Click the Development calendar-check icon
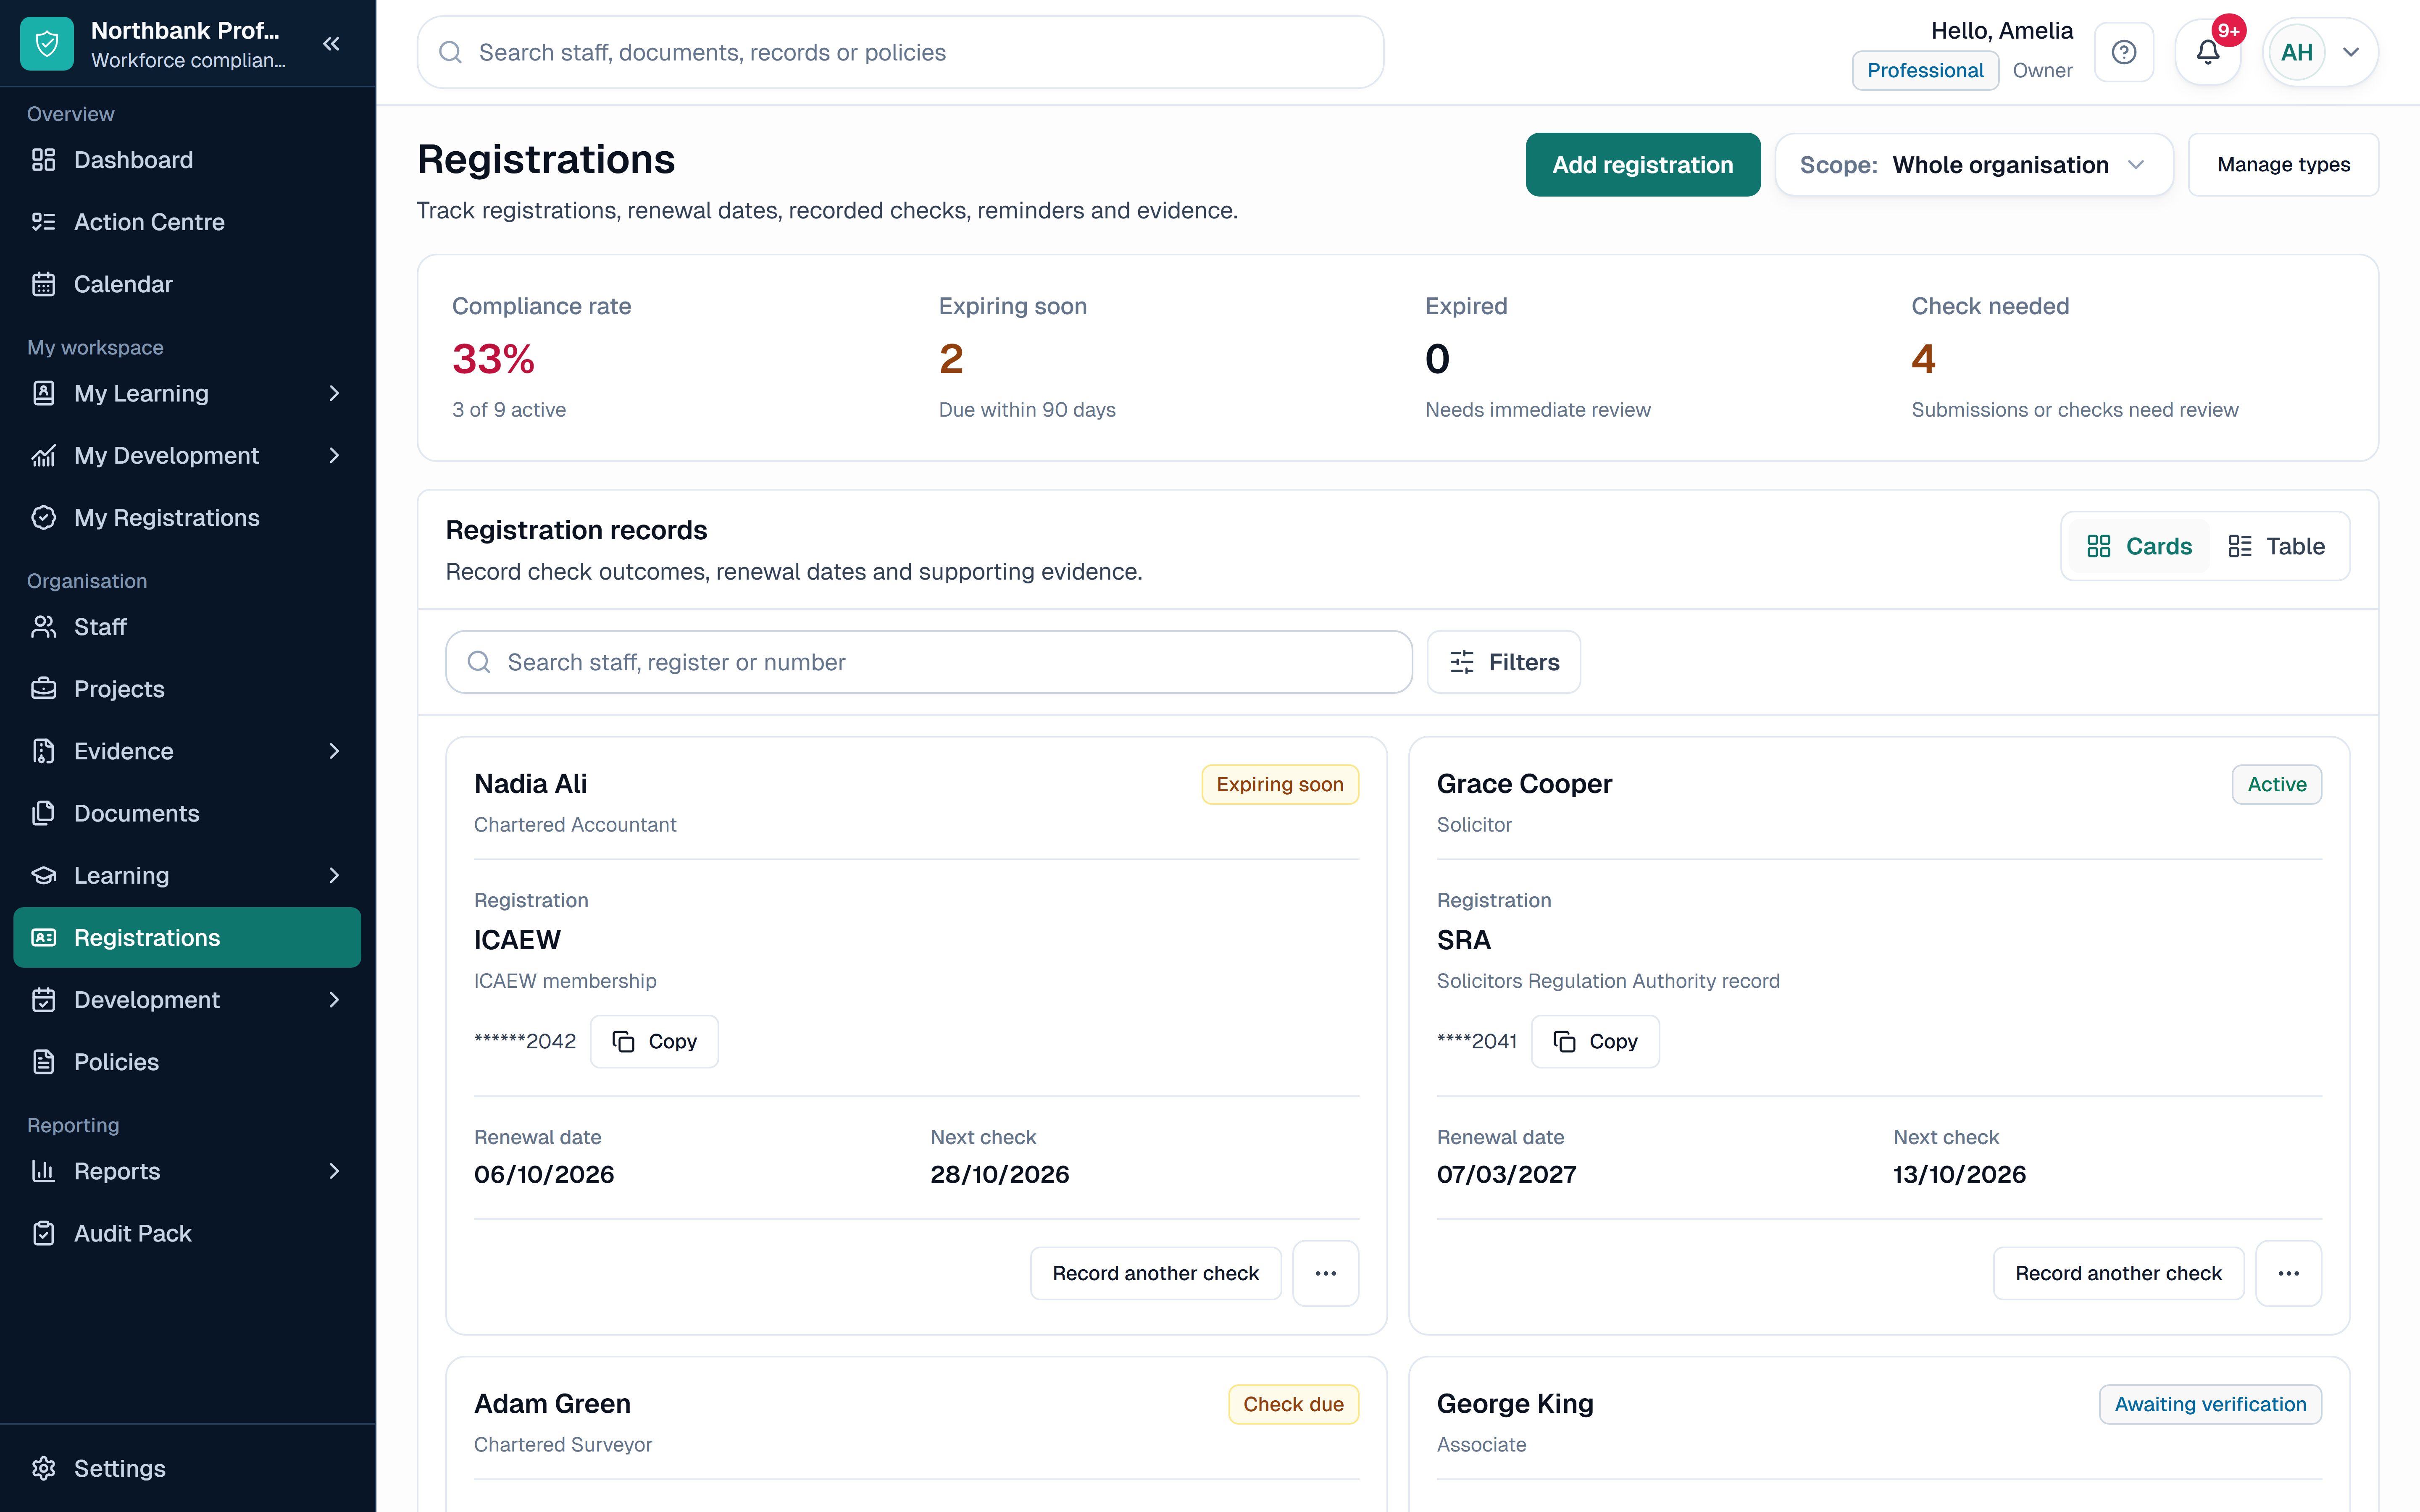The width and height of the screenshot is (2420, 1512). pos(44,999)
